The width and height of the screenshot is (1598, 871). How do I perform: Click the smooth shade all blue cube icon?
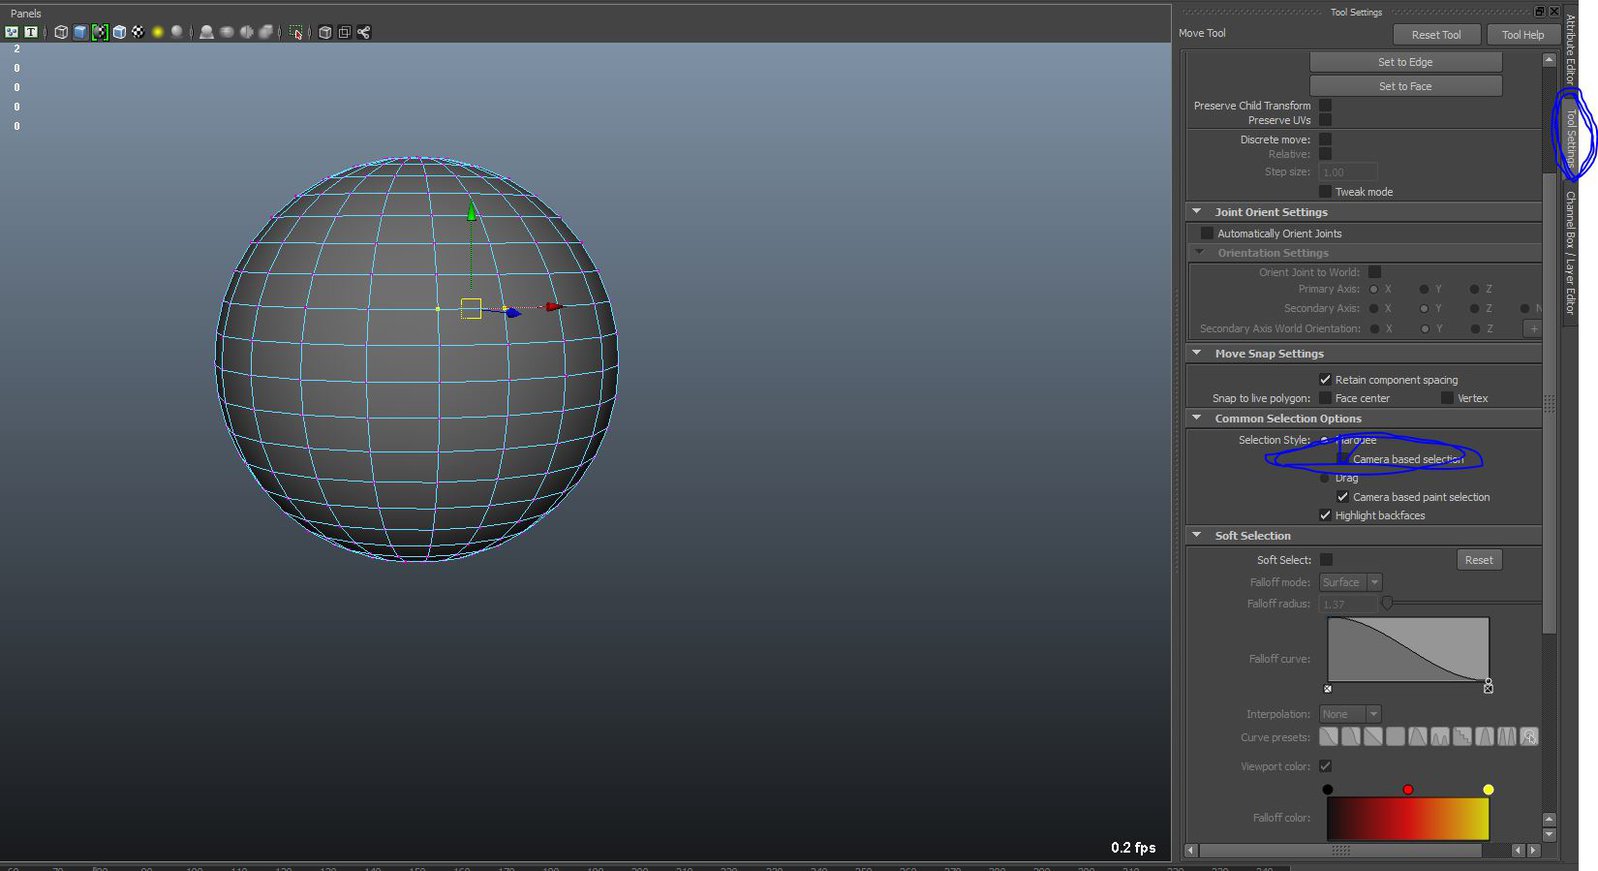(80, 32)
